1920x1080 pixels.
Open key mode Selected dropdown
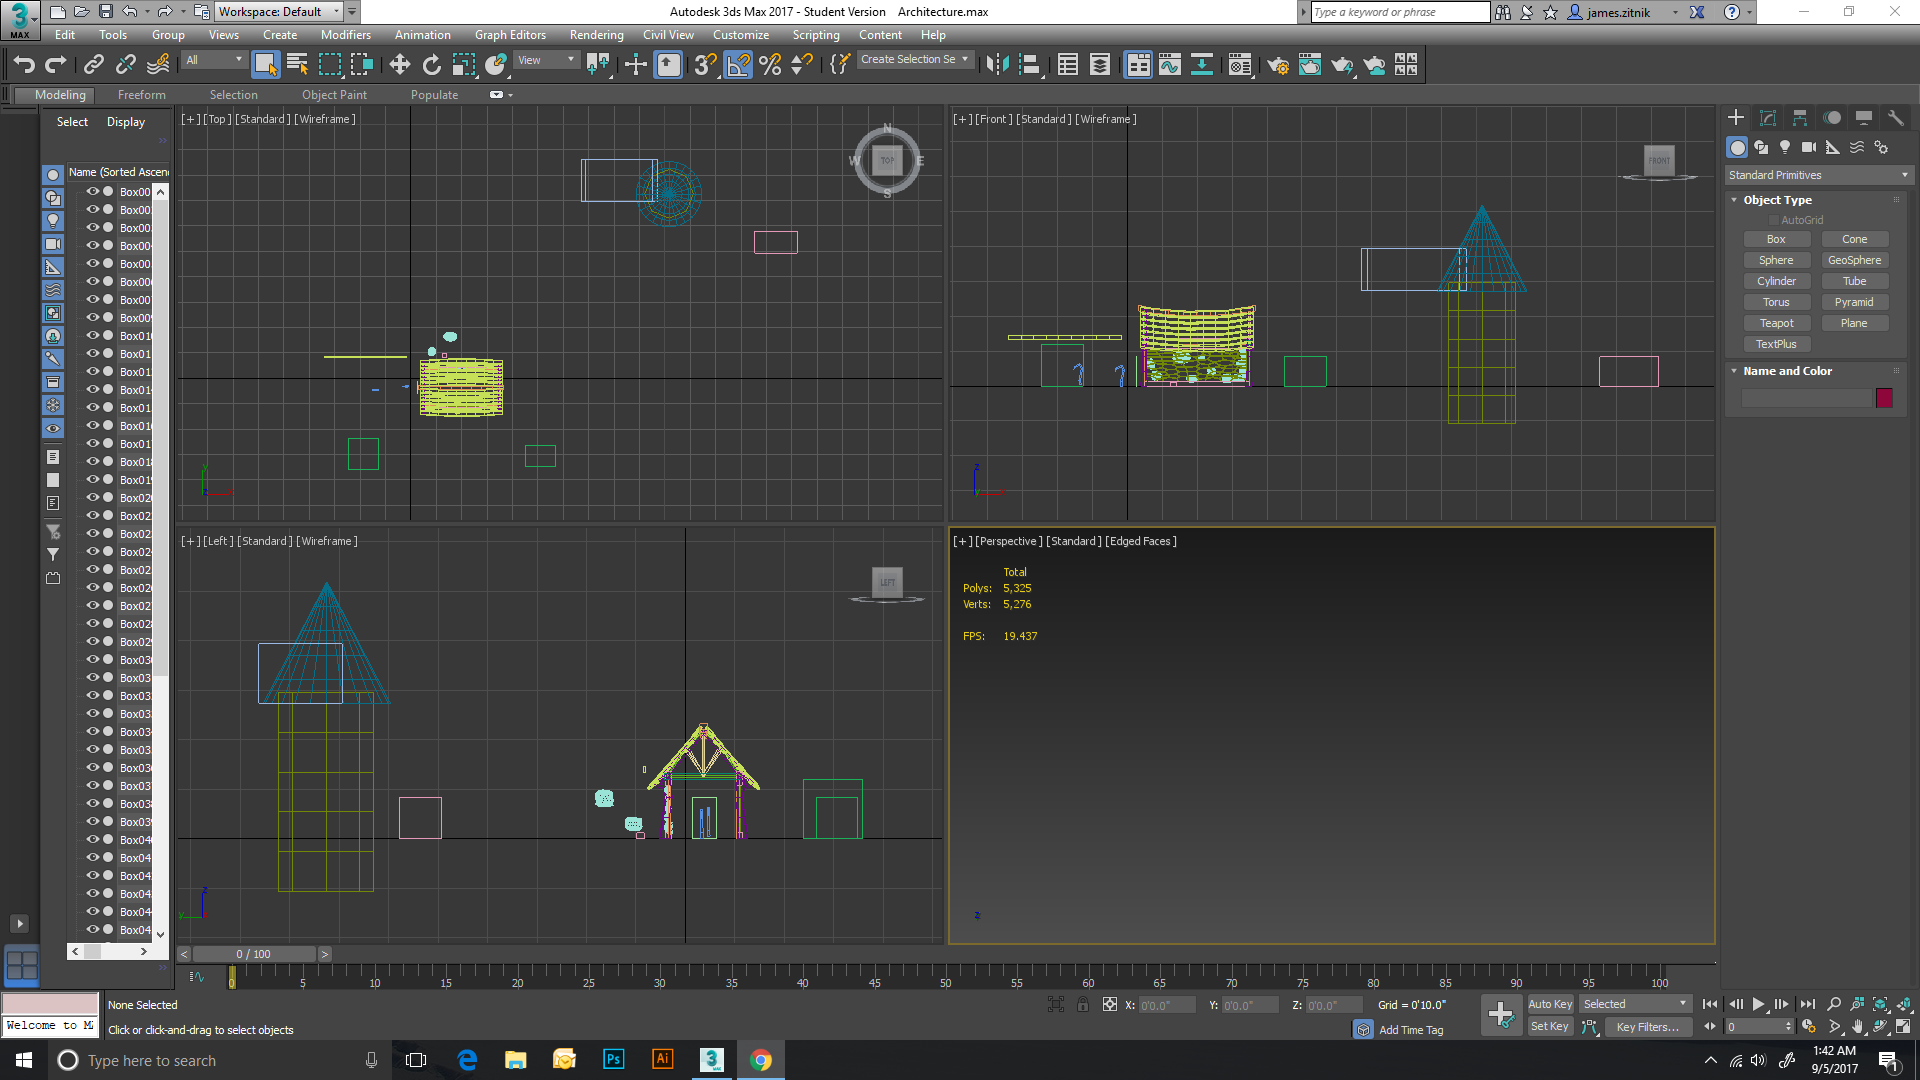tap(1635, 1004)
